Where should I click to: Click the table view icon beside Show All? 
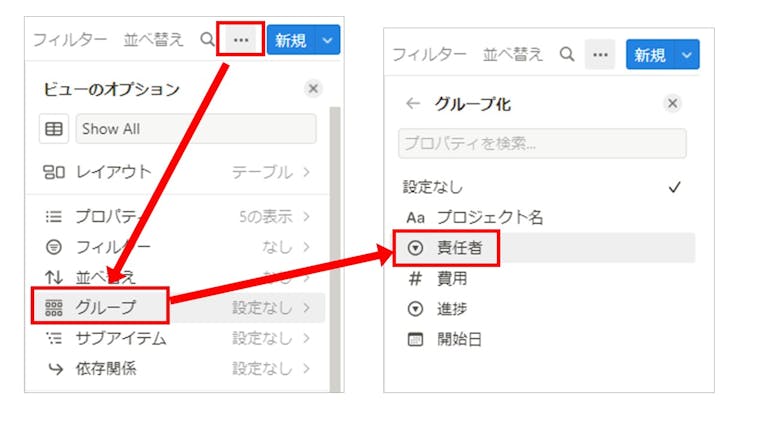pyautogui.click(x=54, y=129)
